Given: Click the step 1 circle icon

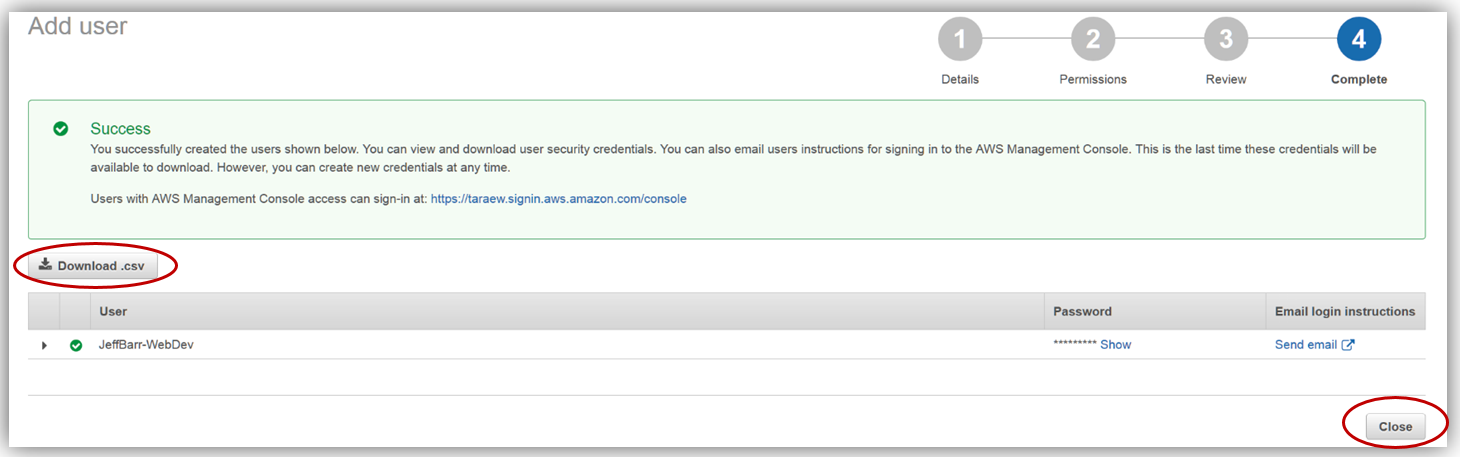Looking at the screenshot, I should pos(960,41).
